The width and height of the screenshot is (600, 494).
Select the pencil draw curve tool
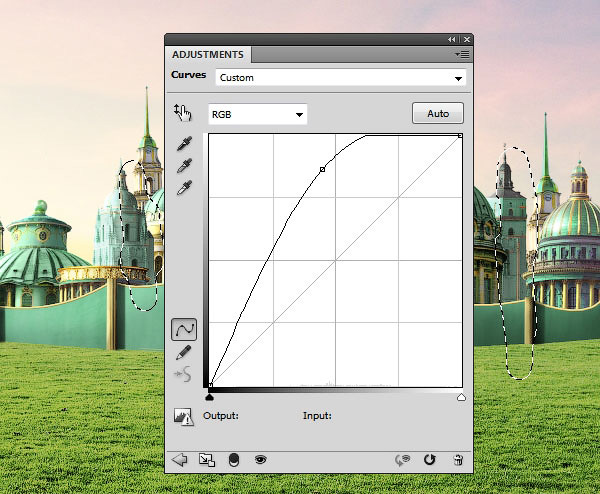(183, 352)
